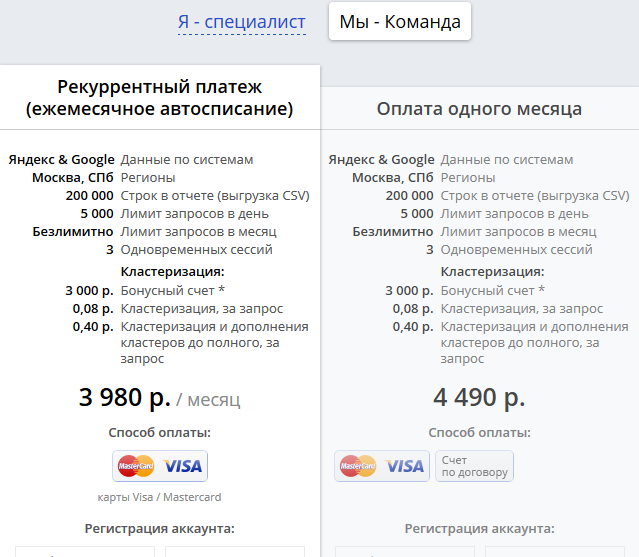Select the "Мы - Команда" tab
639x557 pixels.
[400, 22]
